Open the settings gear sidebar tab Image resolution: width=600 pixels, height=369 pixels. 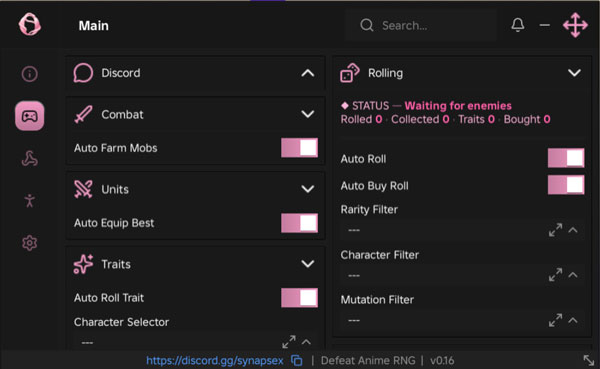coord(29,243)
